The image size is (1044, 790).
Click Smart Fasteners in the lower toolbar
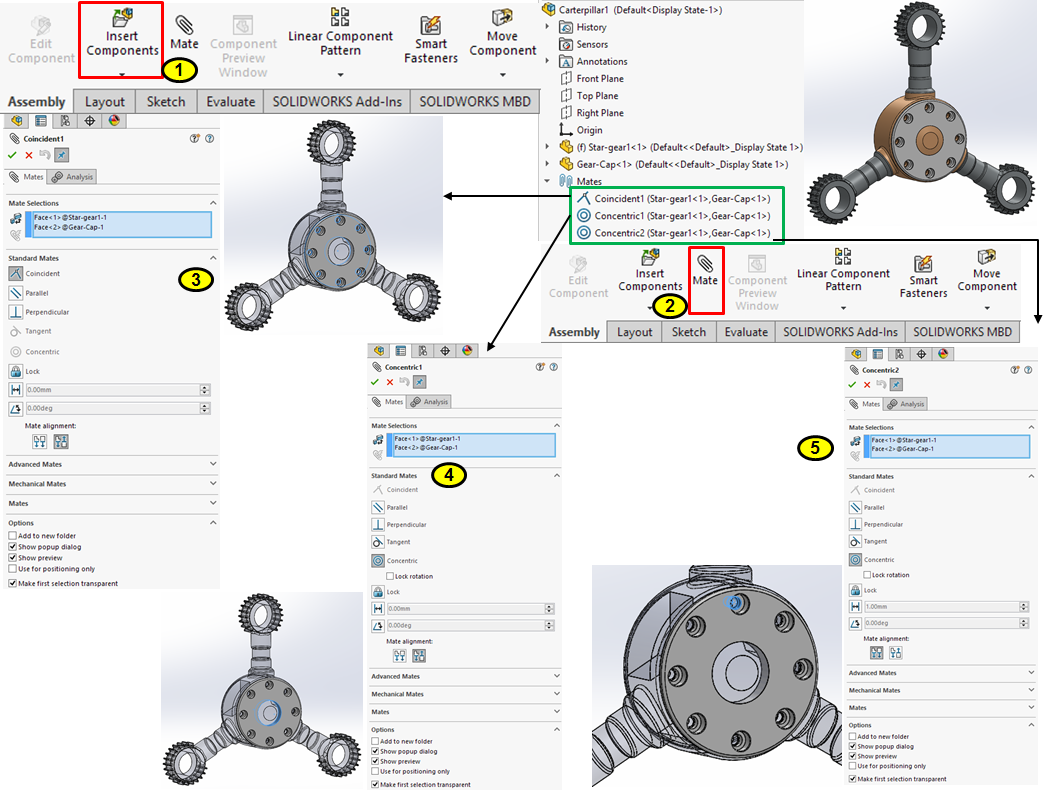coord(923,277)
